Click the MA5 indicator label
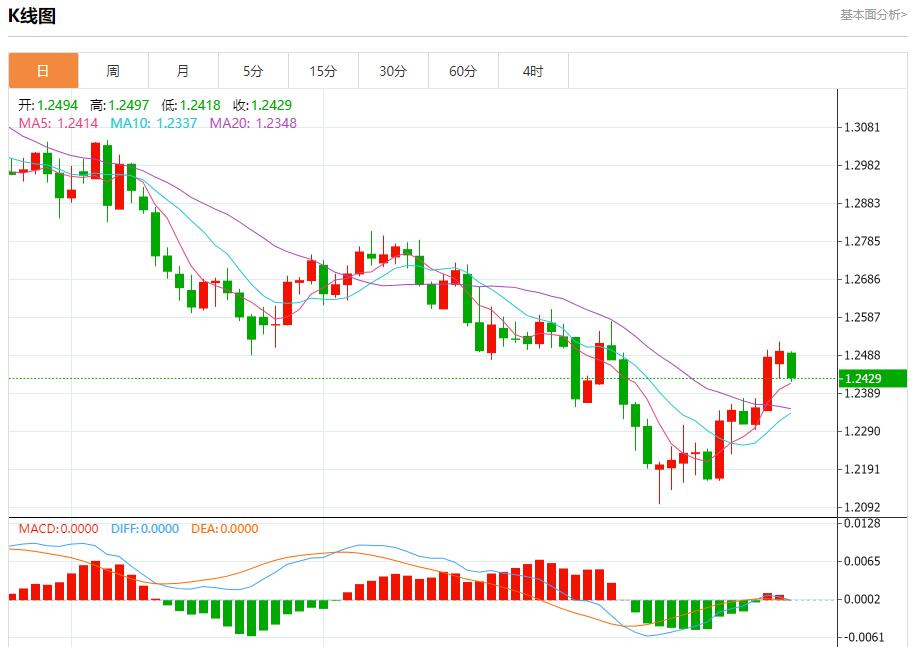This screenshot has height=647, width=912. [x=59, y=123]
